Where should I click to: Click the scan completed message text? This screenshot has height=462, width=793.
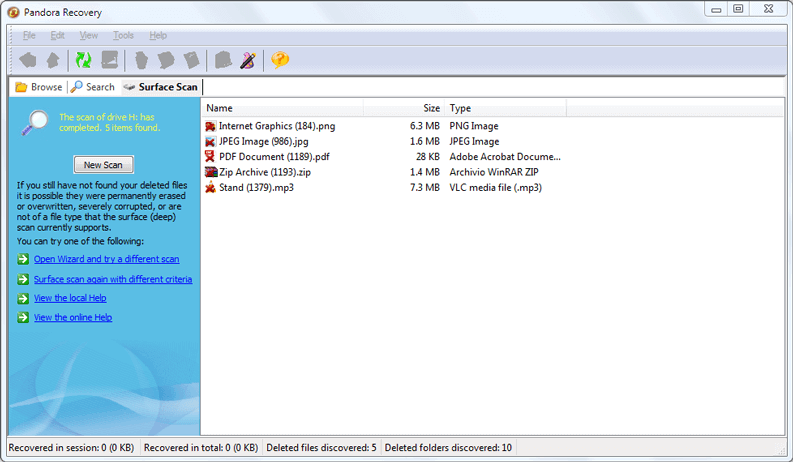(x=109, y=122)
